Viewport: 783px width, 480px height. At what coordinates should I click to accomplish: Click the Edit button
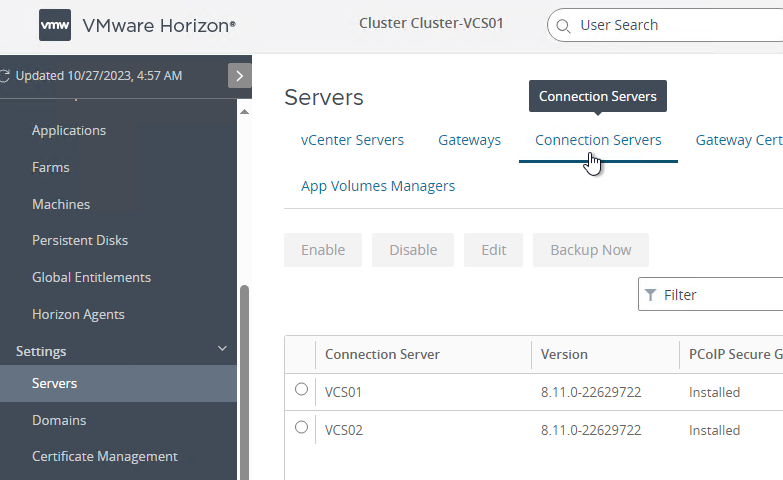[x=493, y=250]
